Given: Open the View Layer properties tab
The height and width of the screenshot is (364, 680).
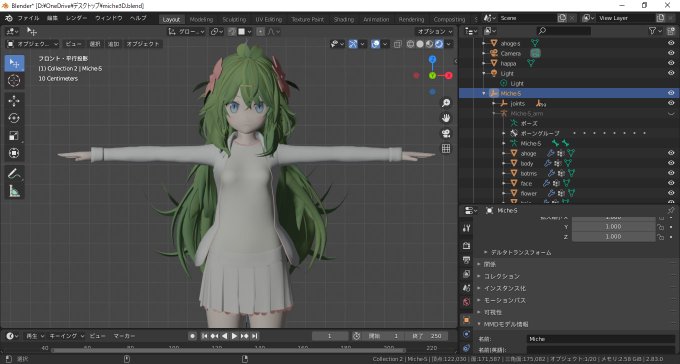Looking at the screenshot, I should click(x=467, y=274).
